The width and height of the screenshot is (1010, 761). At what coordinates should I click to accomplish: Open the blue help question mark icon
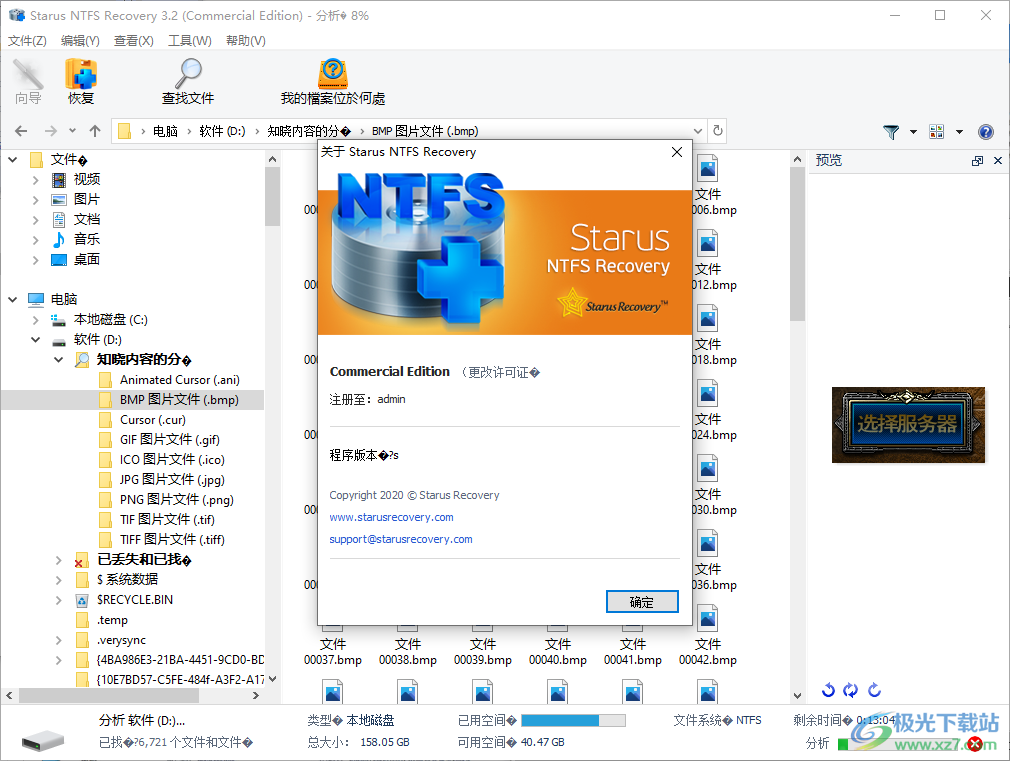986,132
